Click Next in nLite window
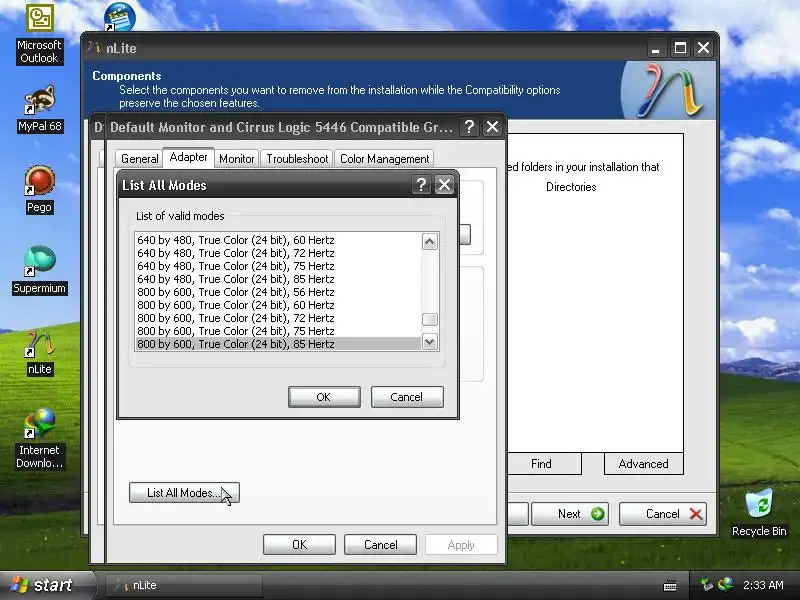Screen dimensions: 800x600 pos(570,514)
